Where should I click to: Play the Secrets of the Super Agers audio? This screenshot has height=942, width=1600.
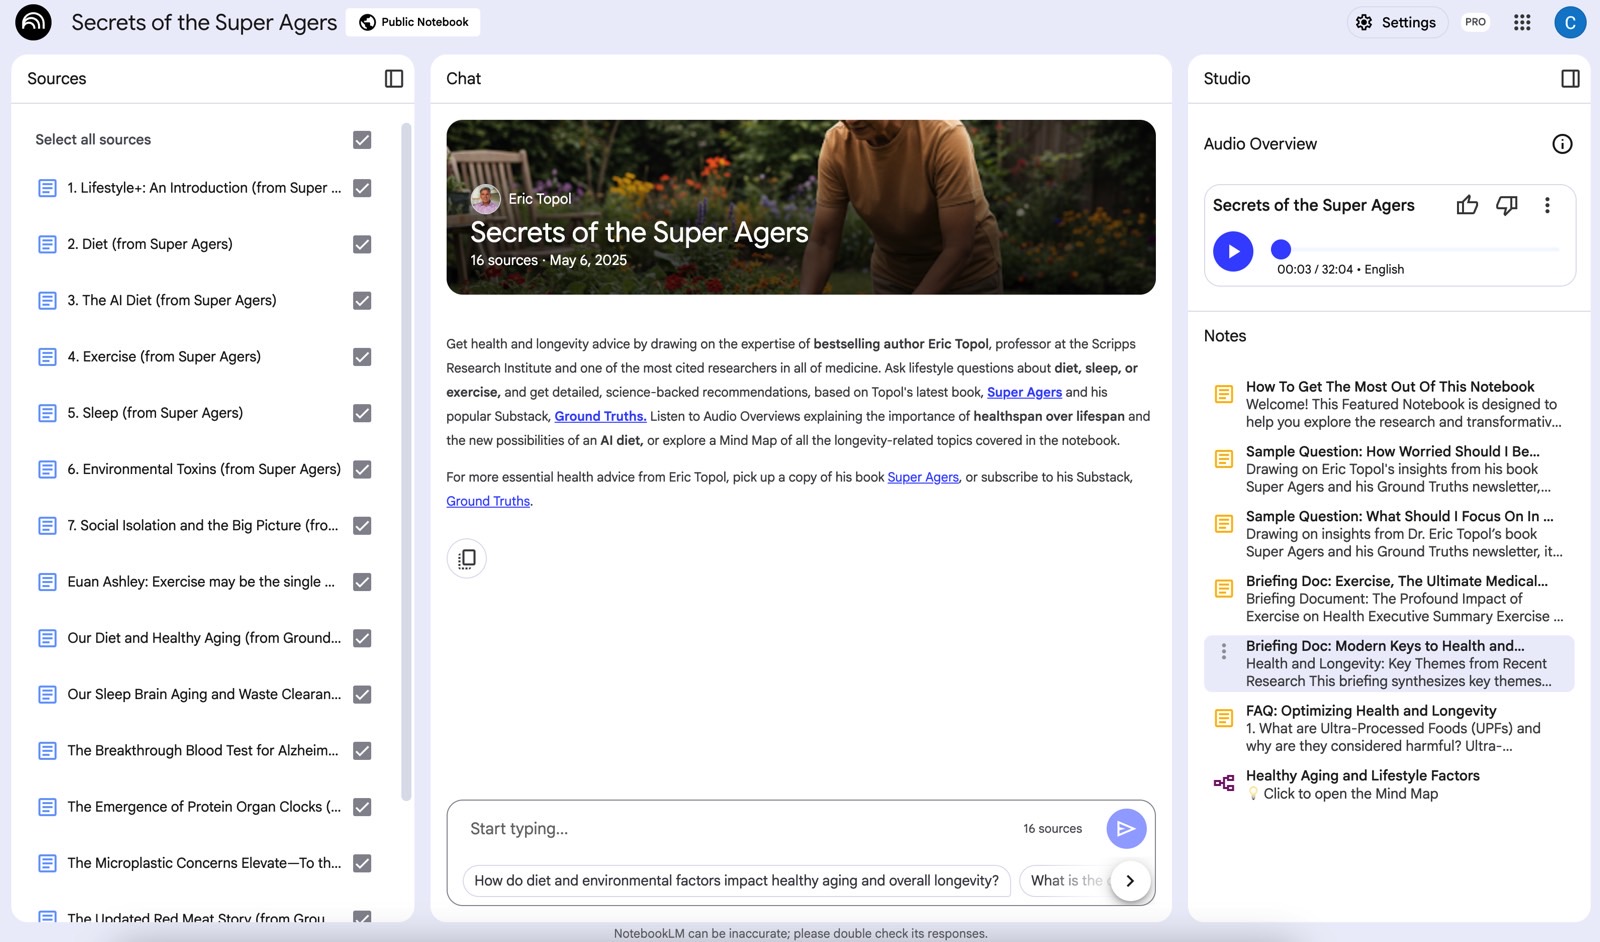click(x=1233, y=251)
